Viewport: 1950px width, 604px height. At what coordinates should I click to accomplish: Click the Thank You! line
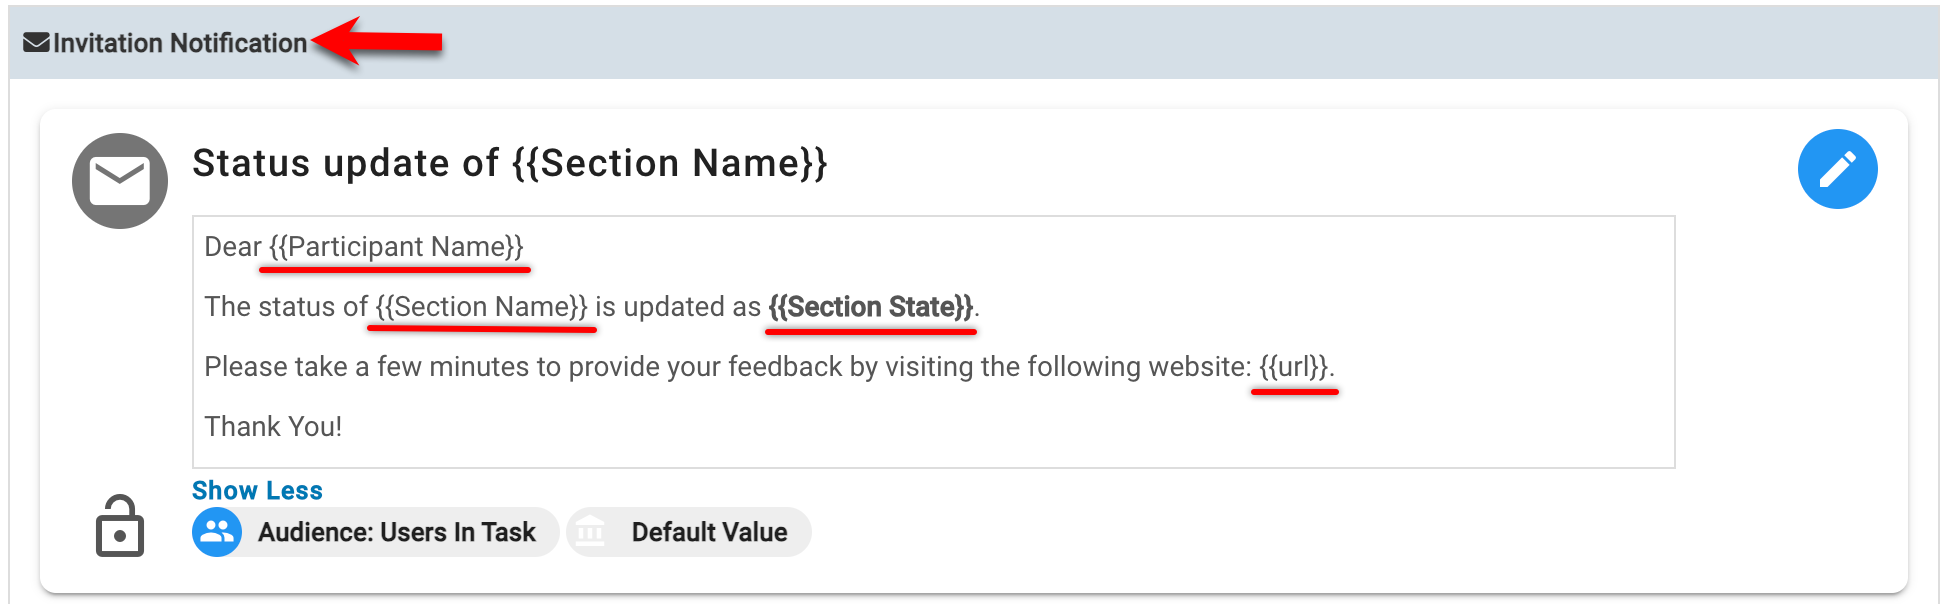[x=273, y=427]
